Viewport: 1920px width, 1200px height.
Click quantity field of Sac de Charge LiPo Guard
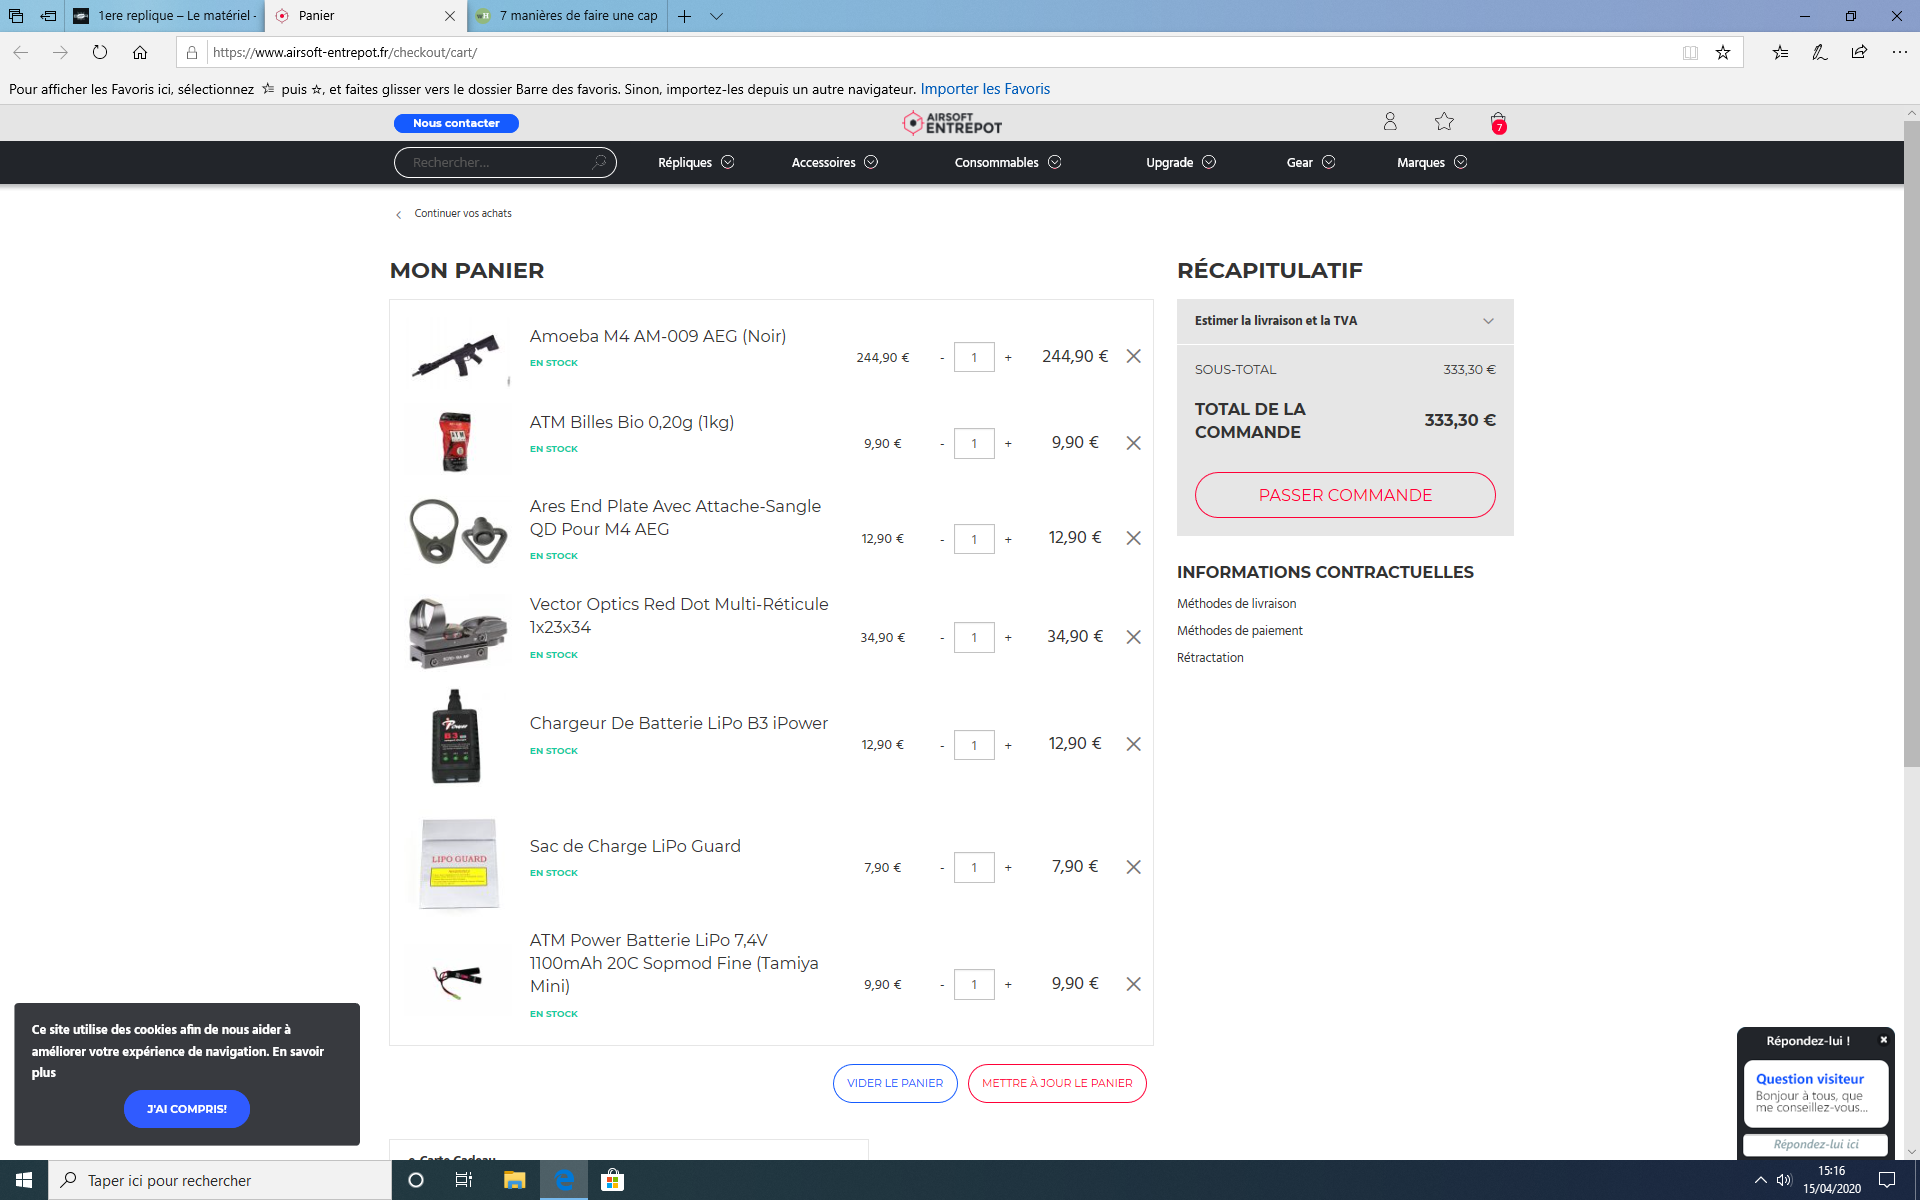pos(974,867)
